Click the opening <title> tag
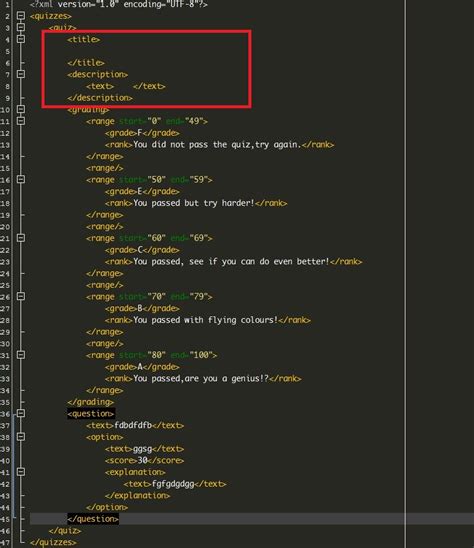This screenshot has width=474, height=548. coord(84,39)
